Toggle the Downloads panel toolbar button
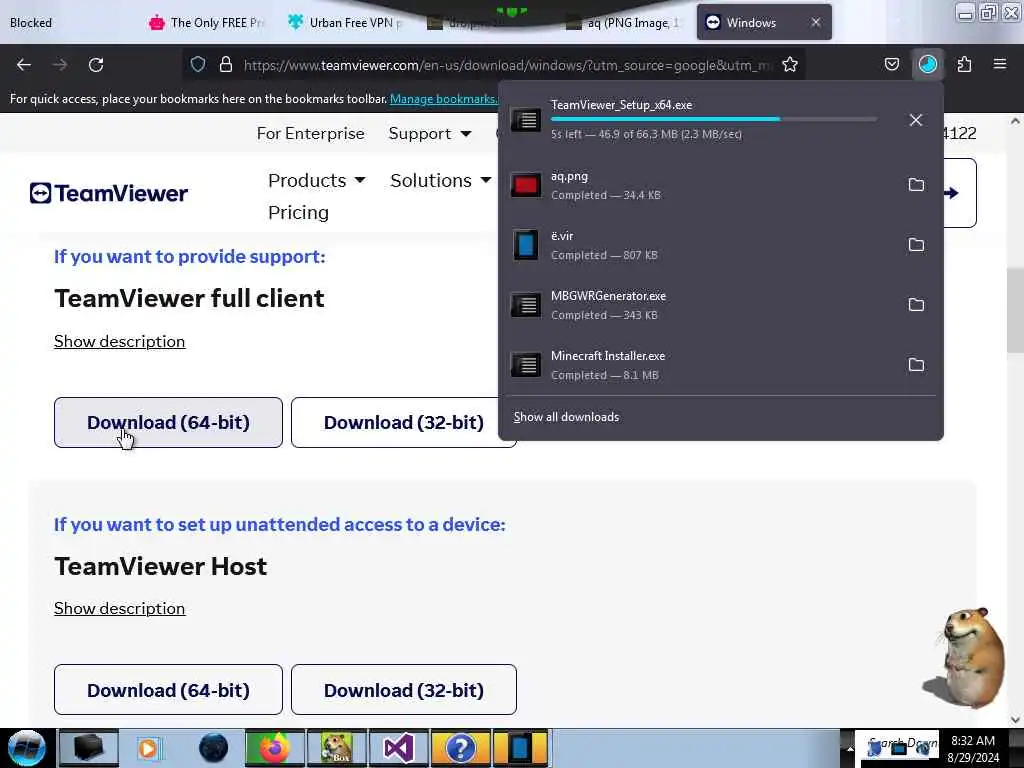The height and width of the screenshot is (768, 1024). point(927,64)
